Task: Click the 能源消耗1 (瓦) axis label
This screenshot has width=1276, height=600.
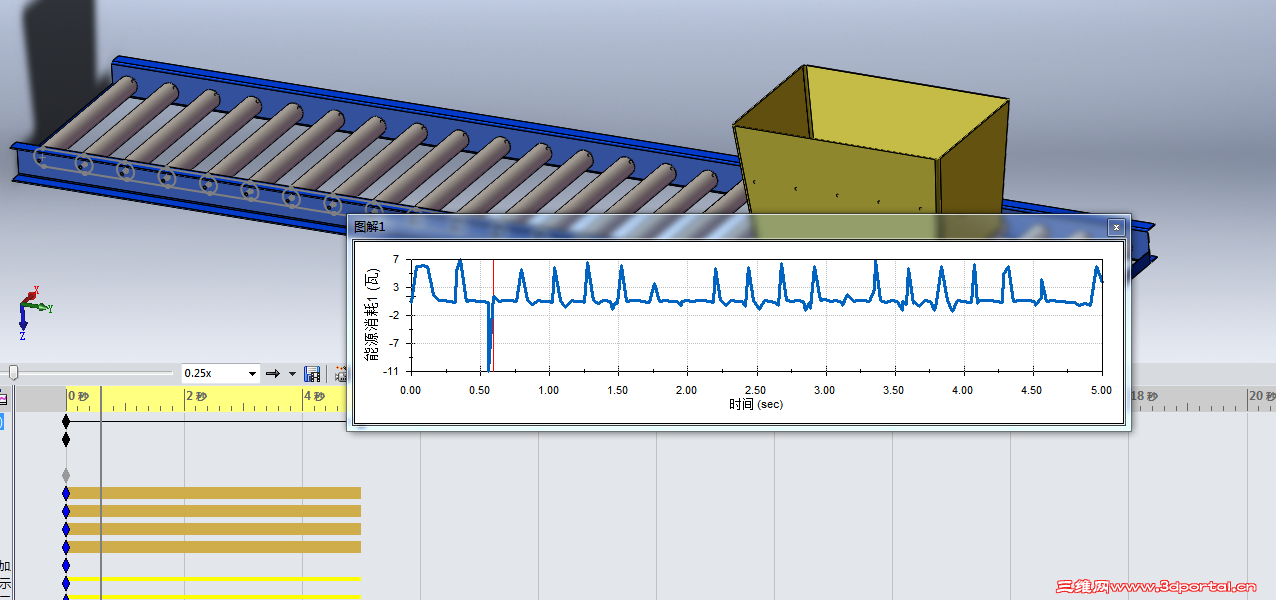Action: coord(372,314)
